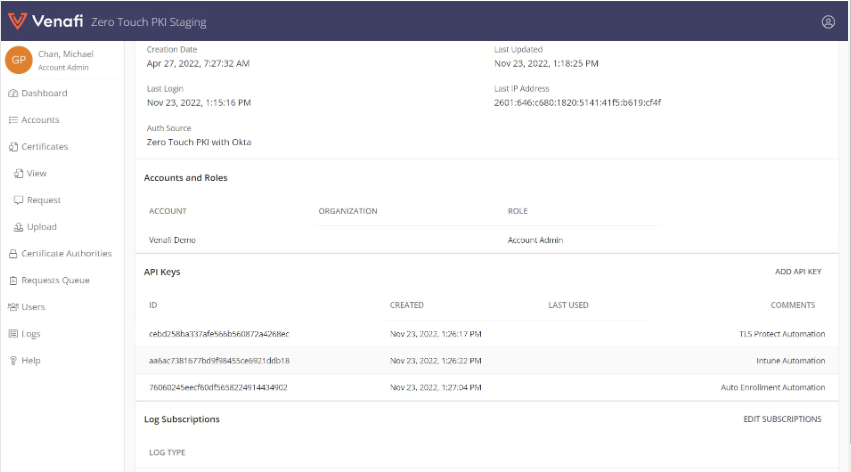Viewport: 851px width, 472px height.
Task: Sort API keys by CREATED column
Action: 406,305
